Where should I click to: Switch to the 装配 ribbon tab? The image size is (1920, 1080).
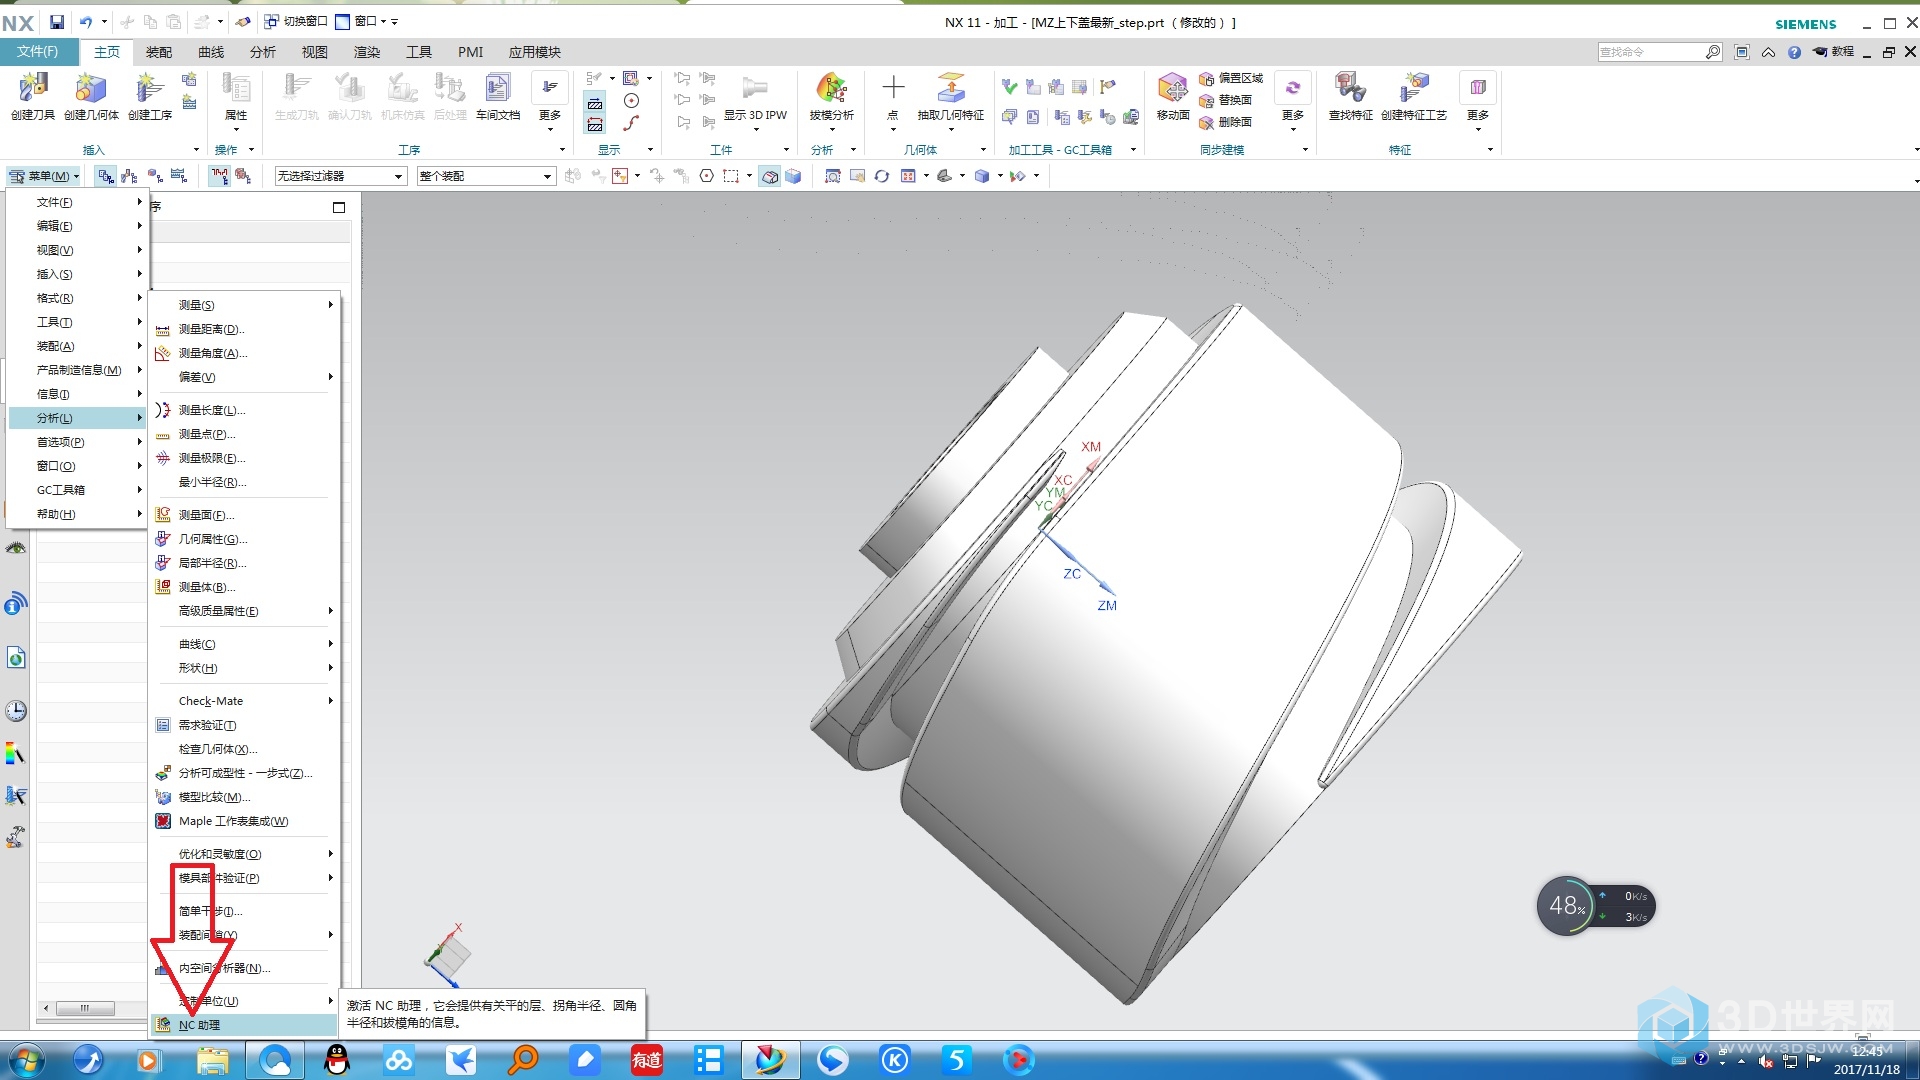click(159, 52)
